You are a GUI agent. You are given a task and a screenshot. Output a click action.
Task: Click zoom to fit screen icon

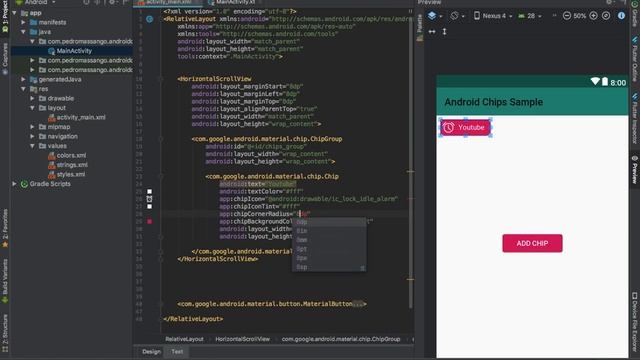pyautogui.click(x=606, y=16)
